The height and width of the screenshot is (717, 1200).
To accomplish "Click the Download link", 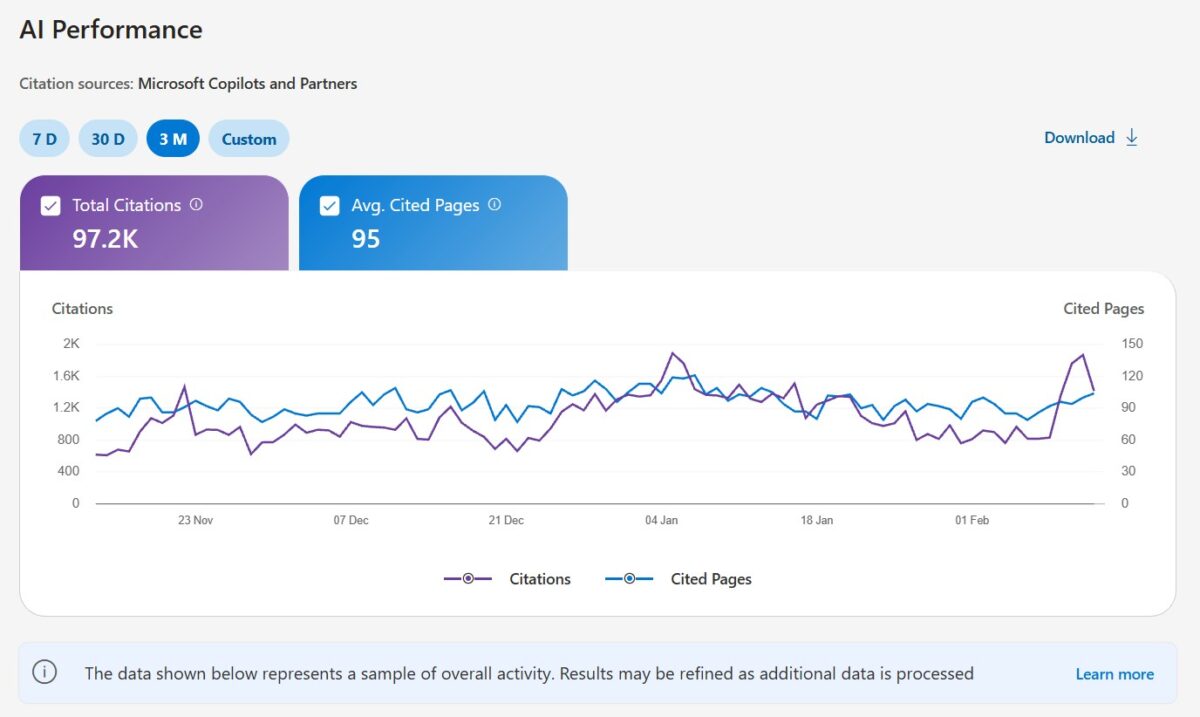I will pyautogui.click(x=1079, y=137).
